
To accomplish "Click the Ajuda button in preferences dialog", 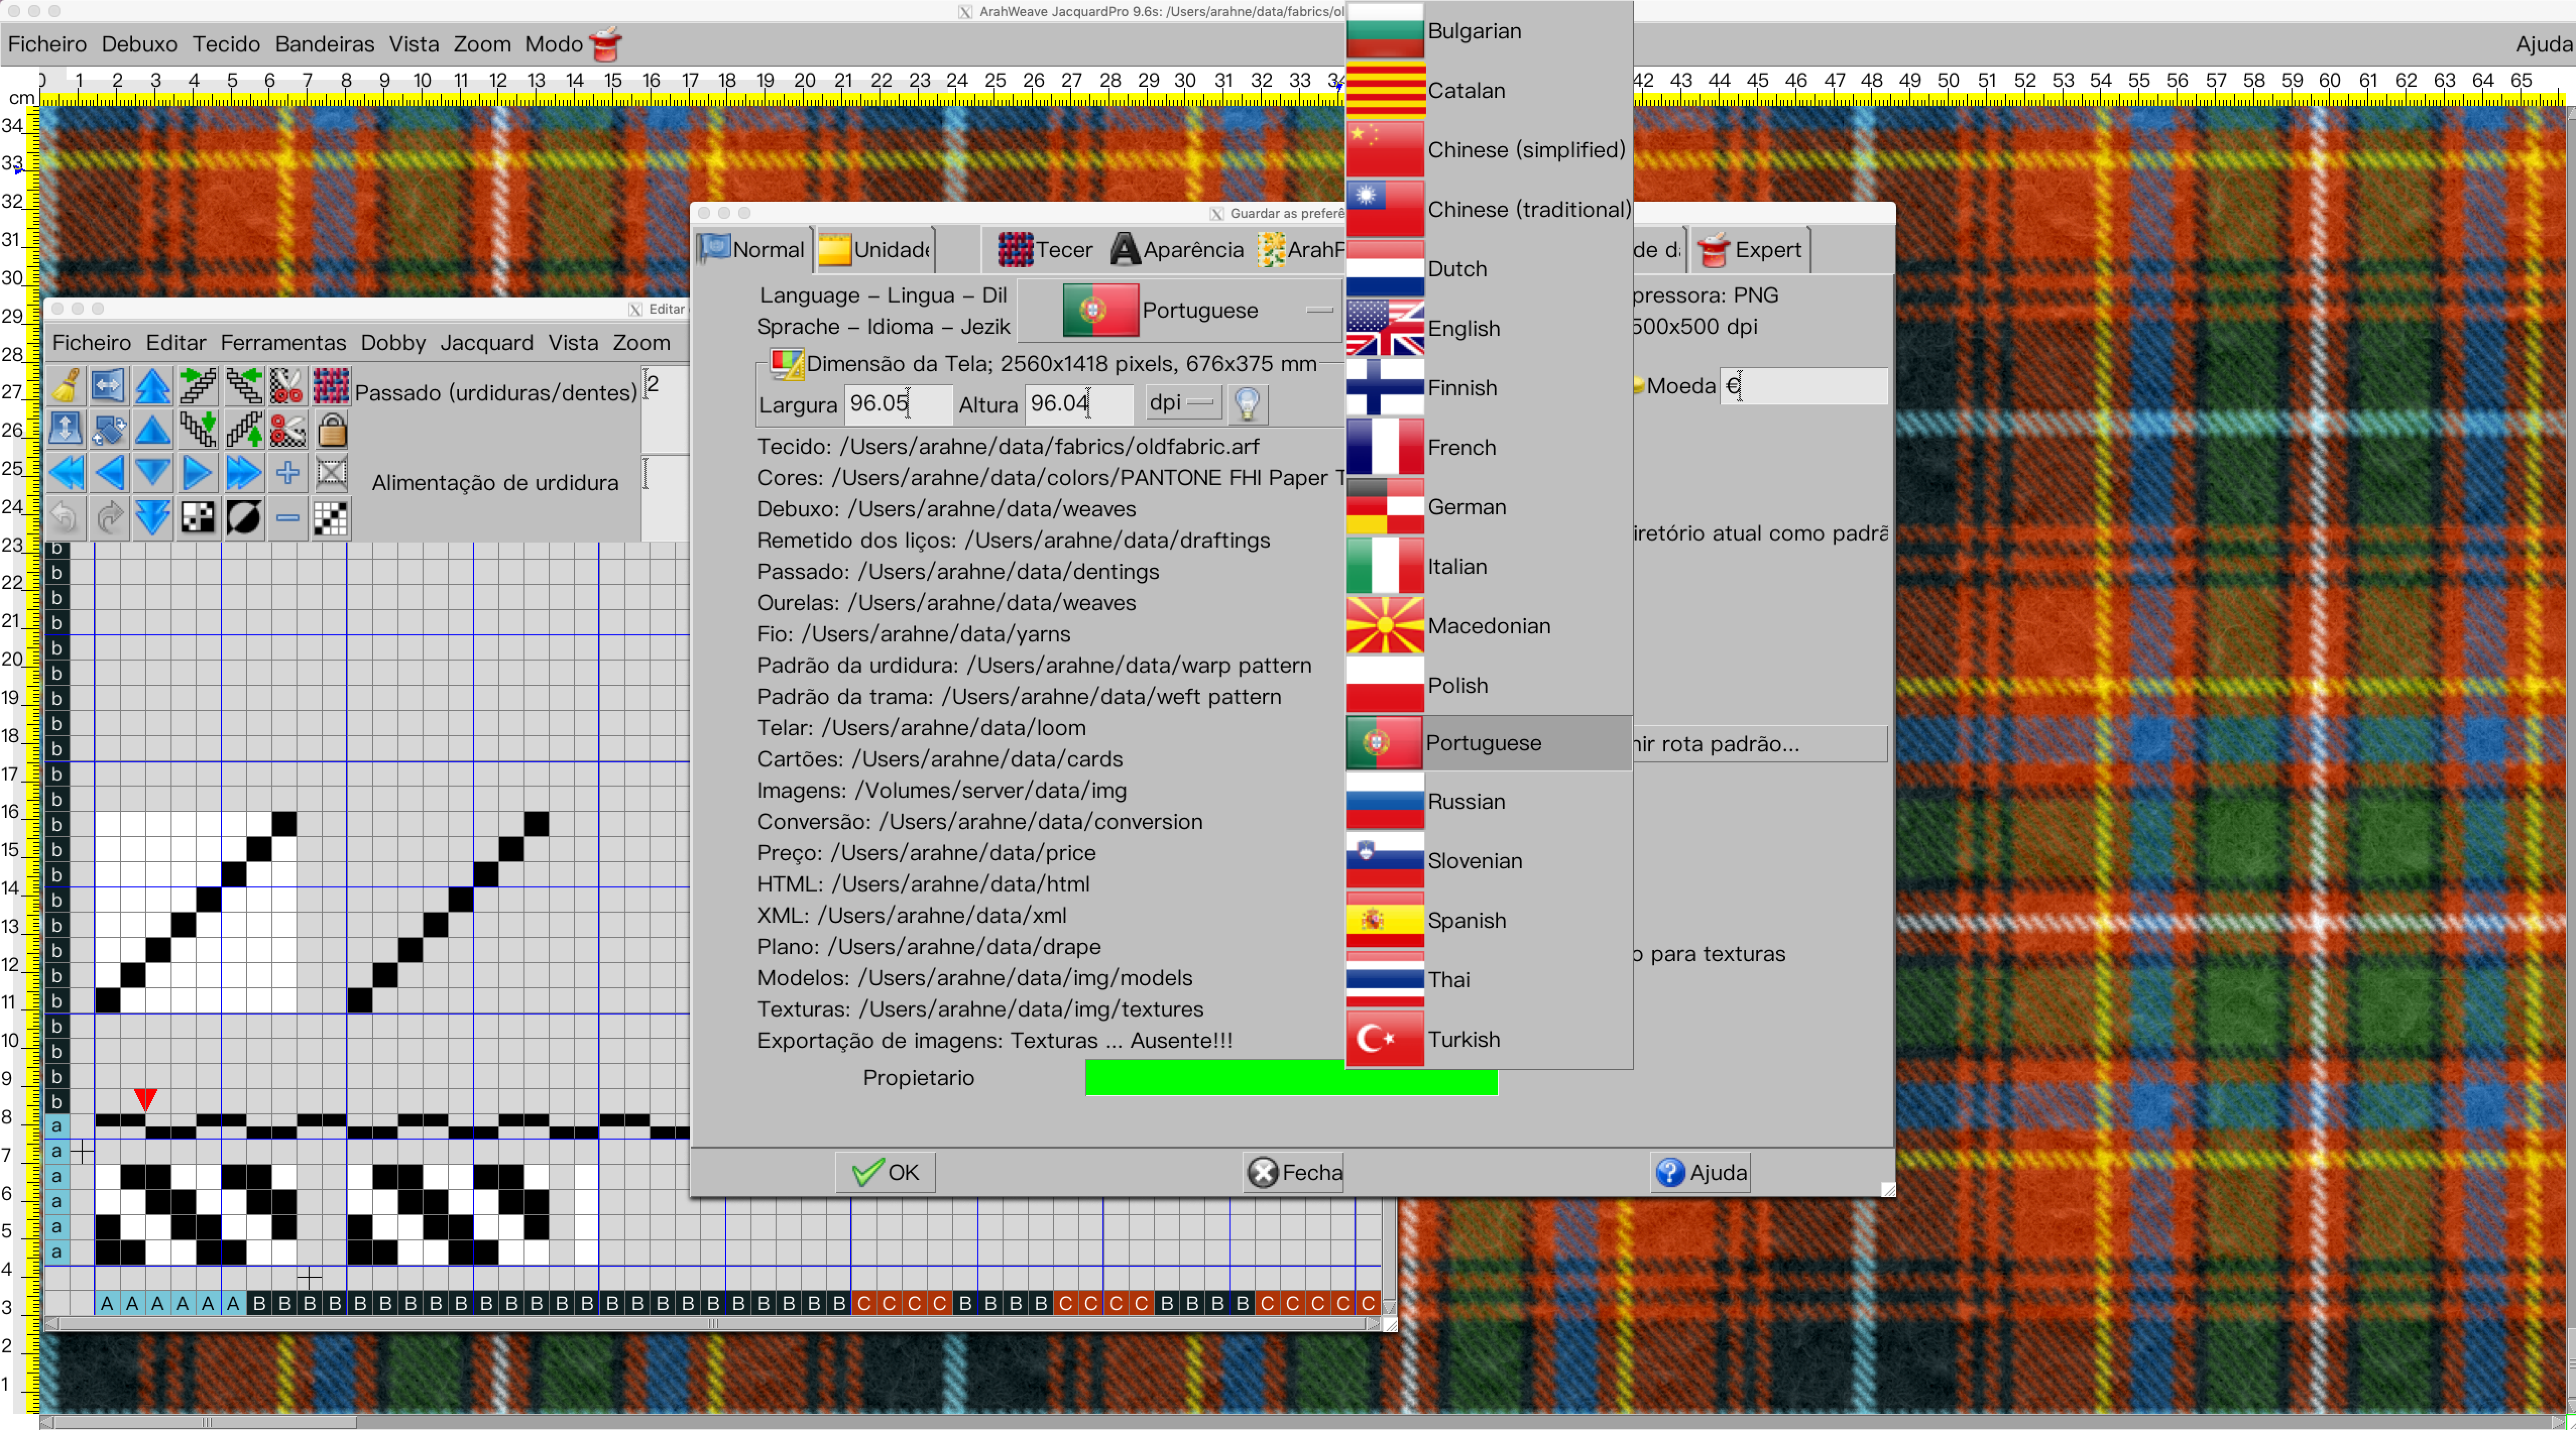I will [x=1700, y=1172].
